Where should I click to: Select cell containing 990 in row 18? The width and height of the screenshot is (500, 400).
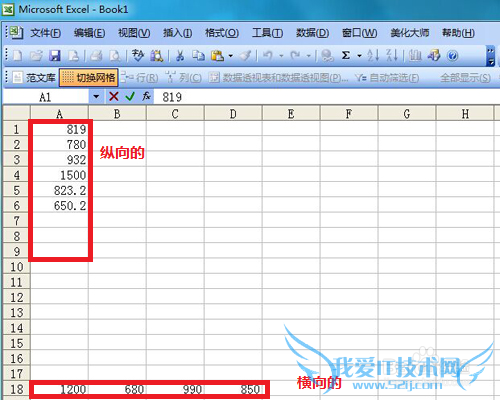(x=175, y=389)
